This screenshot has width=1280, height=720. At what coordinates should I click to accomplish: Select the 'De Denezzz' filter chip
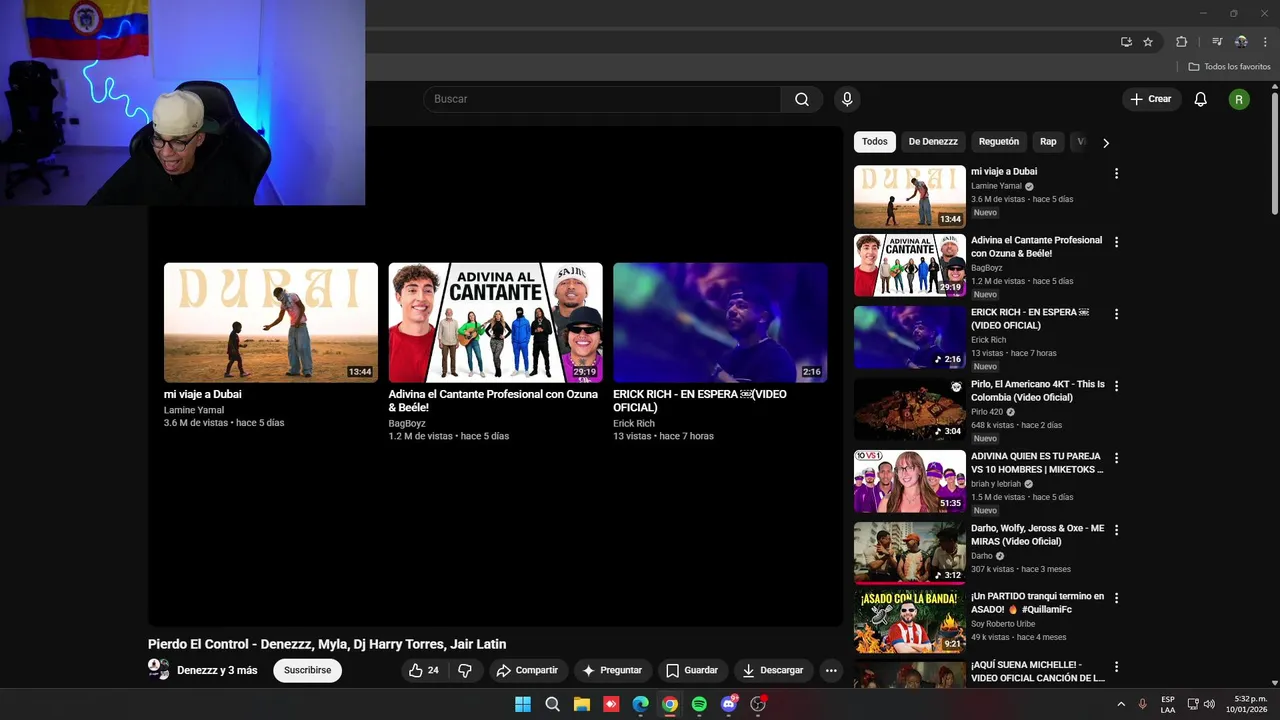(x=933, y=142)
